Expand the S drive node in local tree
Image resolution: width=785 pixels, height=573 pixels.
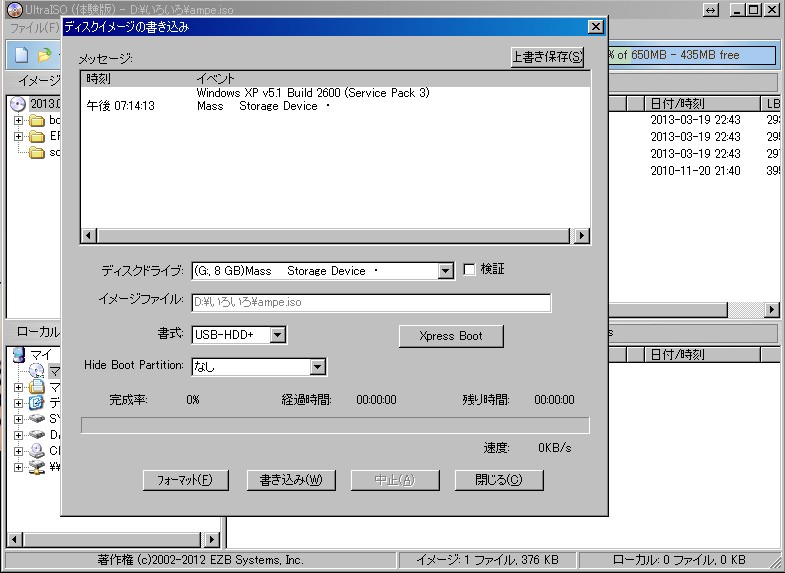[19, 419]
